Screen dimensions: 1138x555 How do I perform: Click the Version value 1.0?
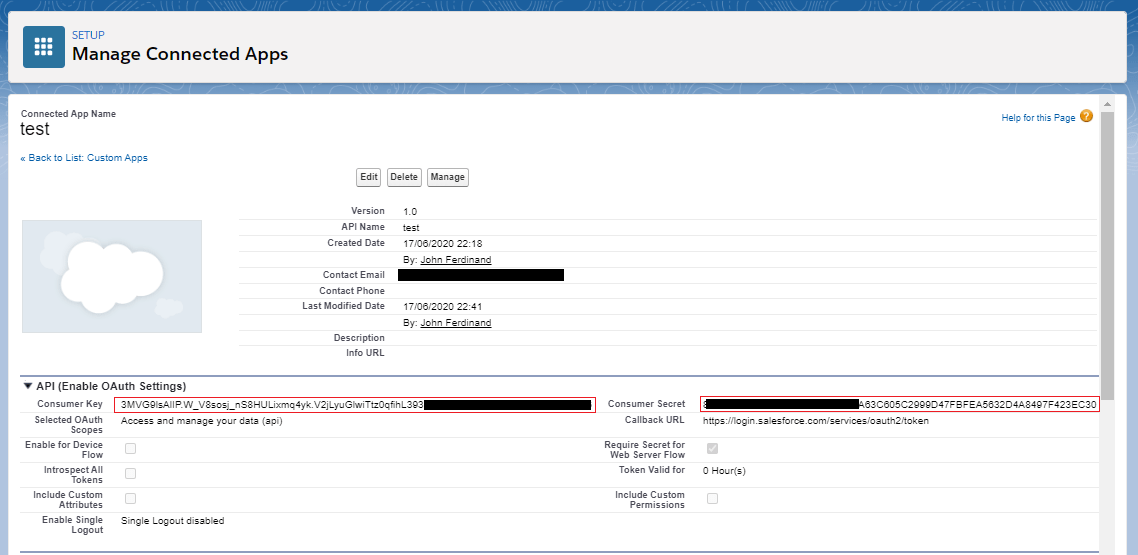pyautogui.click(x=410, y=212)
